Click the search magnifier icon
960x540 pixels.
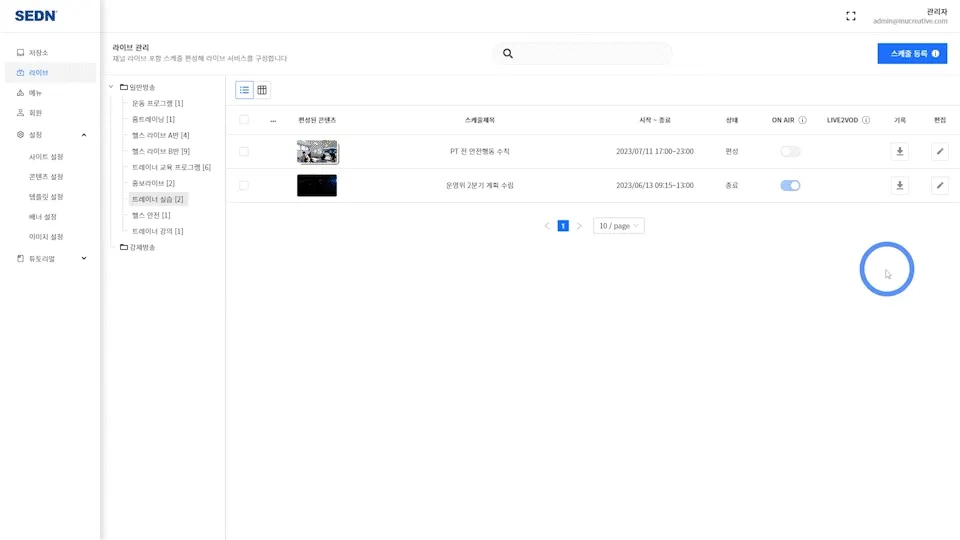click(508, 53)
